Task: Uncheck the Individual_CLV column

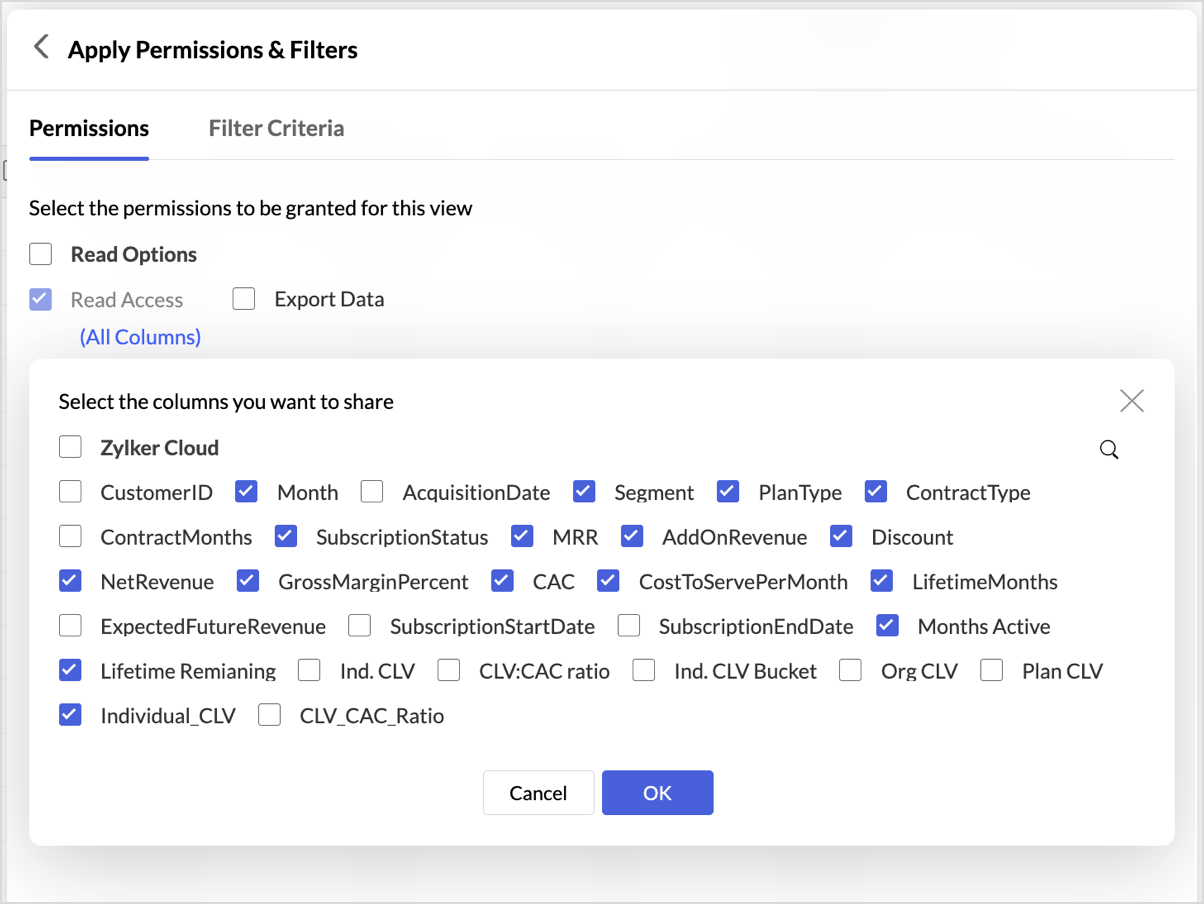Action: point(70,715)
